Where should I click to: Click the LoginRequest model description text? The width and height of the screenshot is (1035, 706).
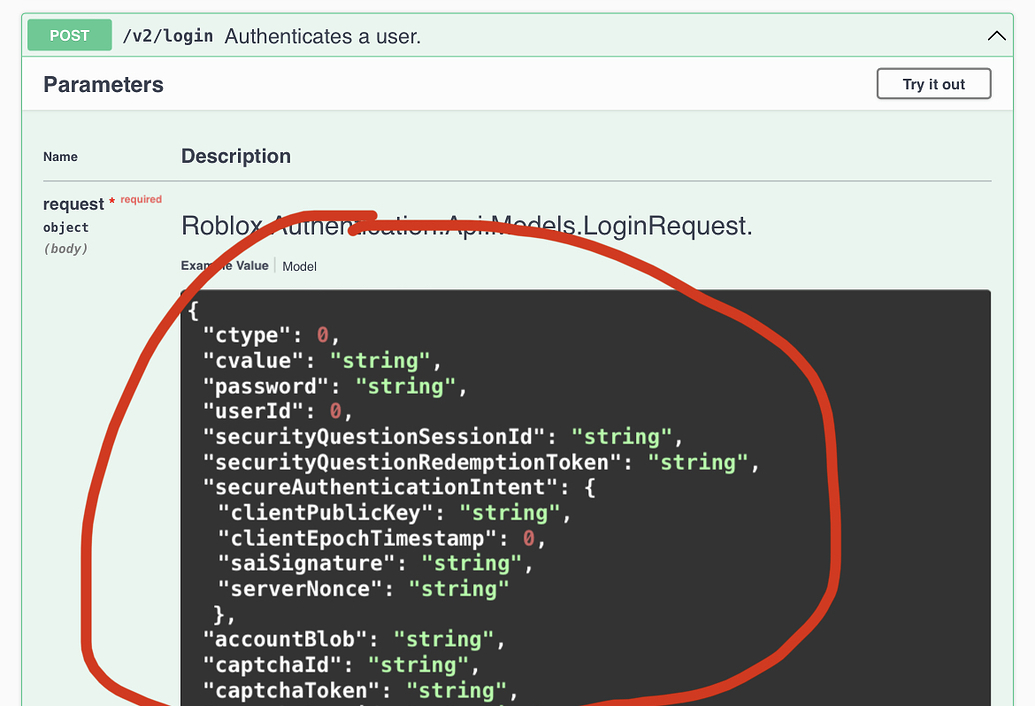pyautogui.click(x=467, y=226)
